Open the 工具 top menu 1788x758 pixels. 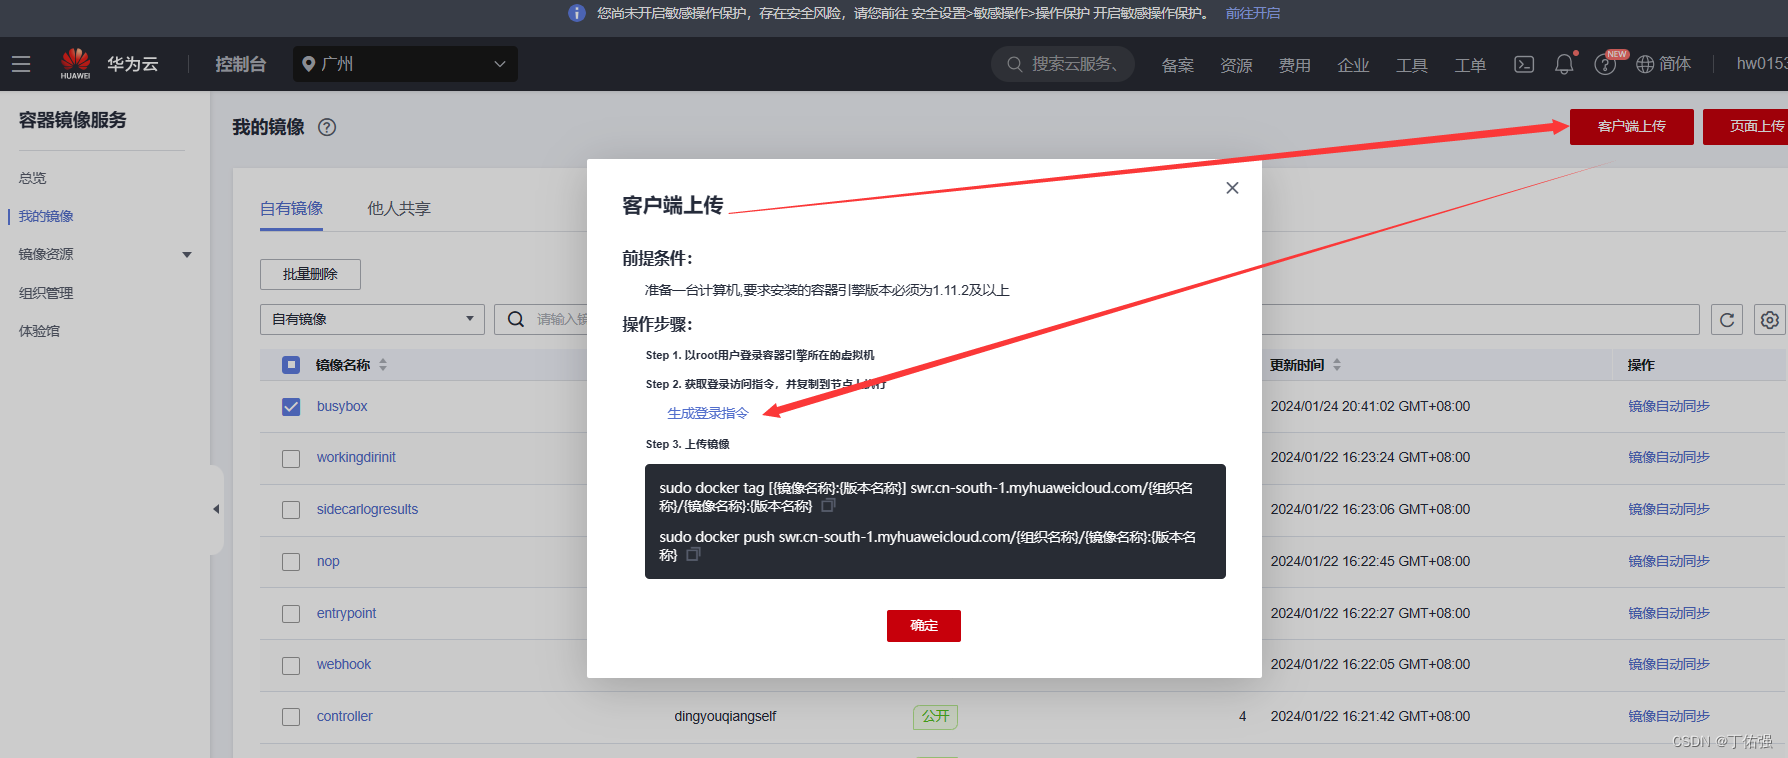pos(1412,65)
